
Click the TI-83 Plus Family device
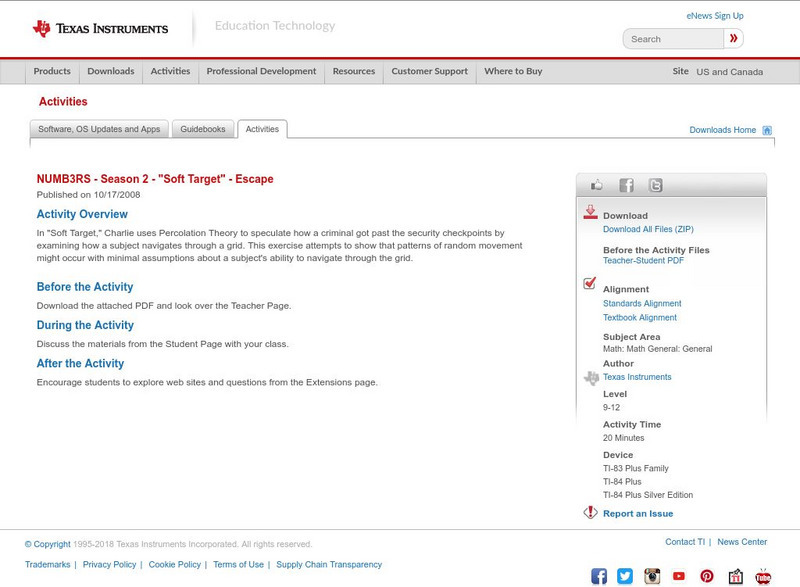[636, 469]
